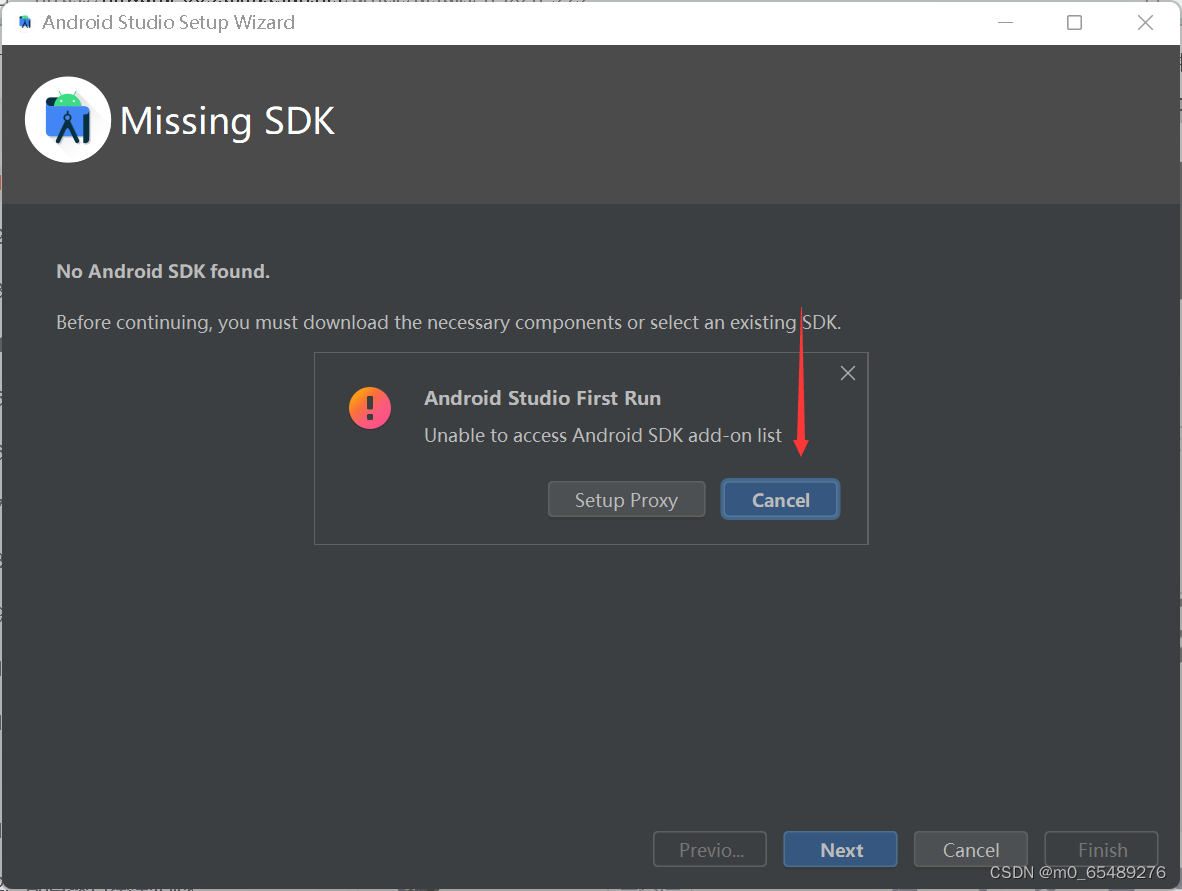Click the wizard's bottom Cancel button
The height and width of the screenshot is (891, 1182).
click(x=971, y=850)
